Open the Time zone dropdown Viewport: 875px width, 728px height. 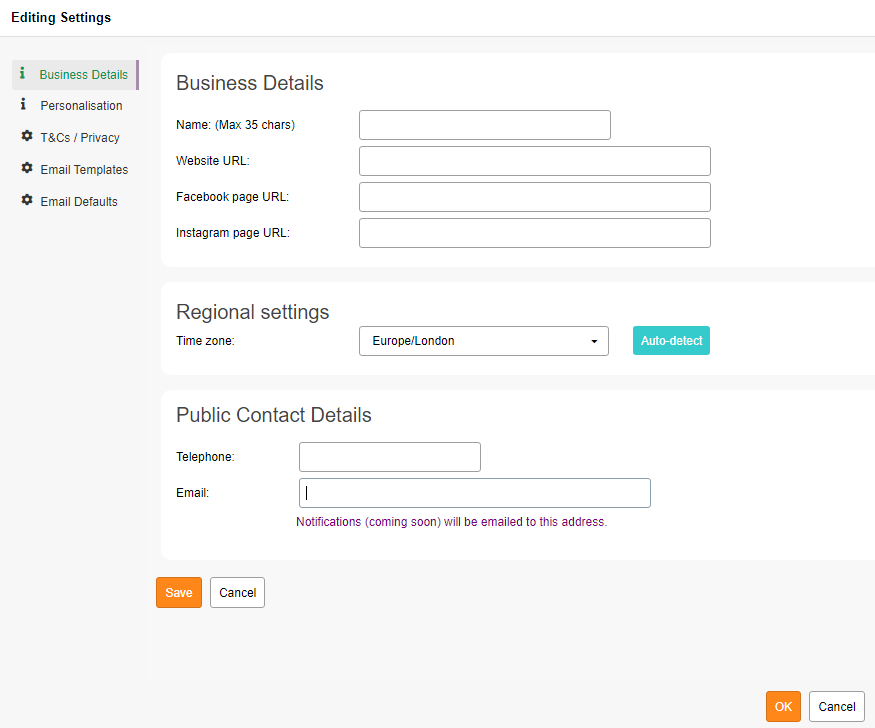(x=484, y=341)
